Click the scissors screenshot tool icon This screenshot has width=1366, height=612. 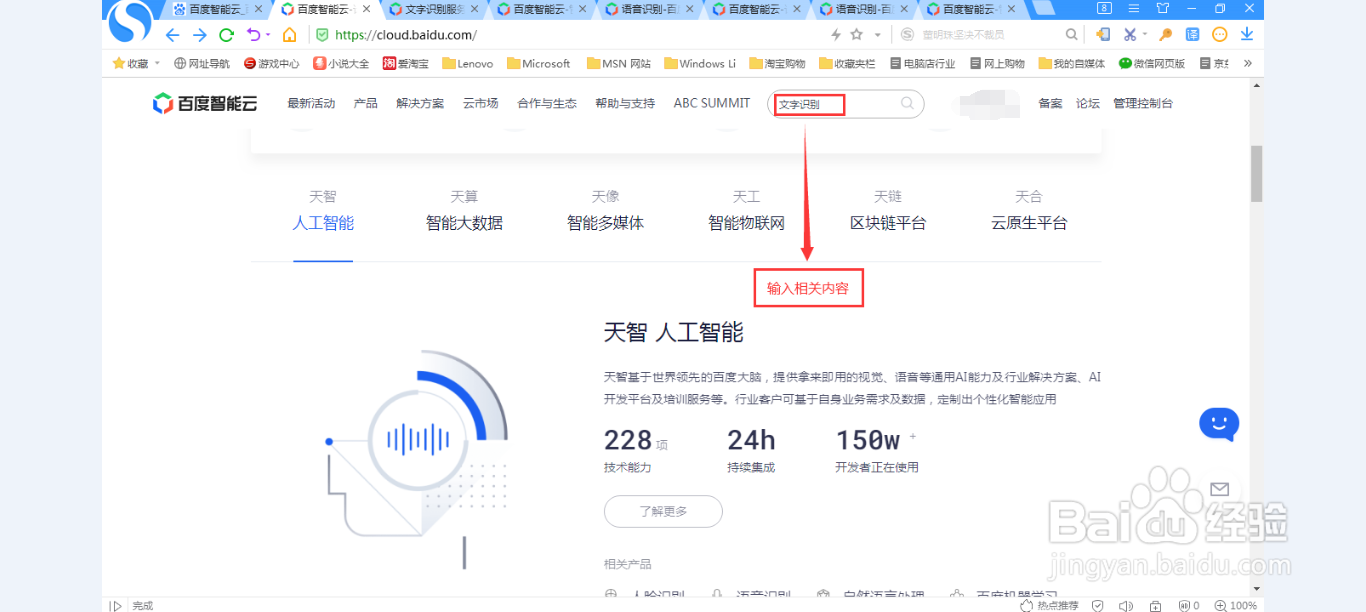pyautogui.click(x=1130, y=35)
